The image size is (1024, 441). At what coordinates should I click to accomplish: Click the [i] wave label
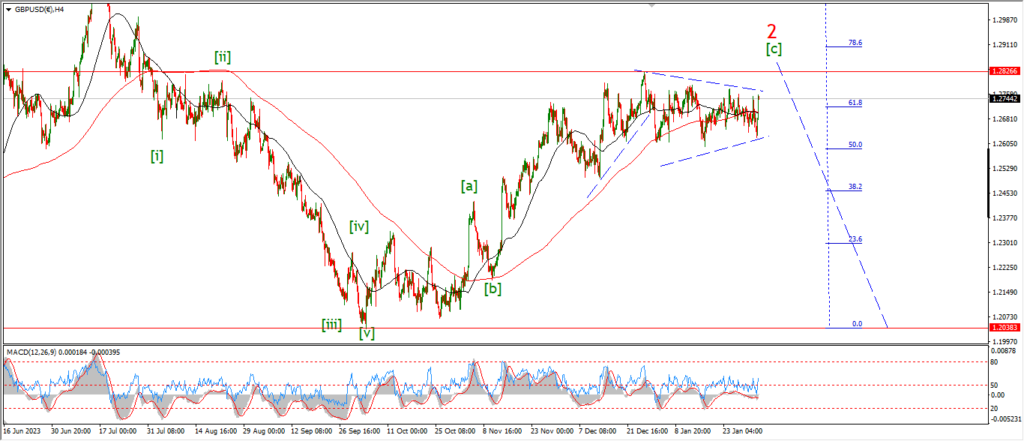tap(157, 156)
